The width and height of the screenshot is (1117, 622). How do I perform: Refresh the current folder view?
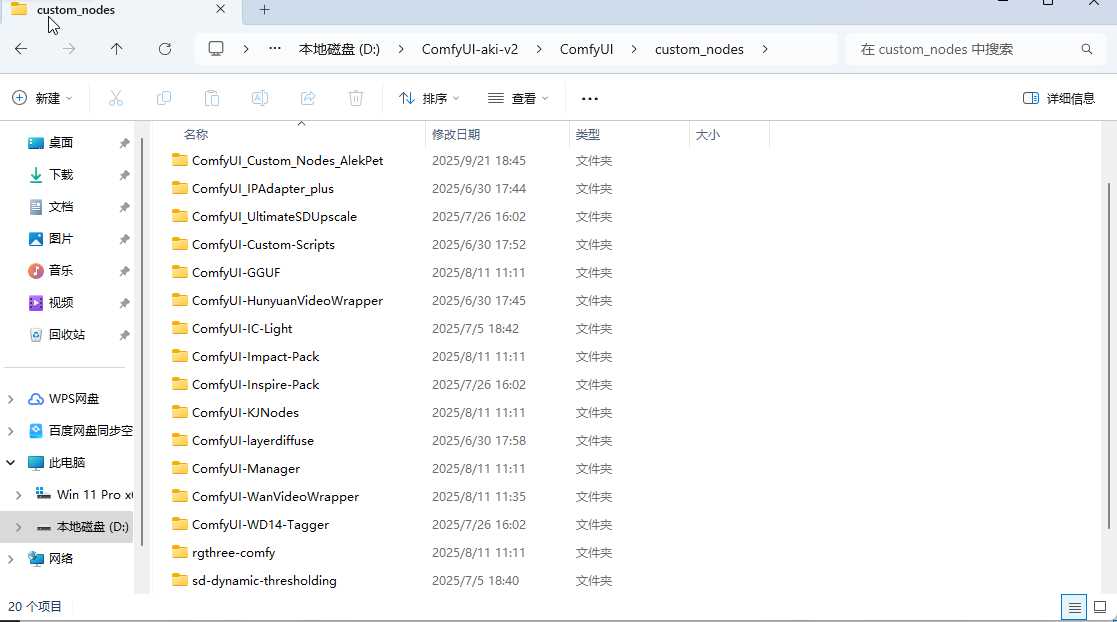165,49
